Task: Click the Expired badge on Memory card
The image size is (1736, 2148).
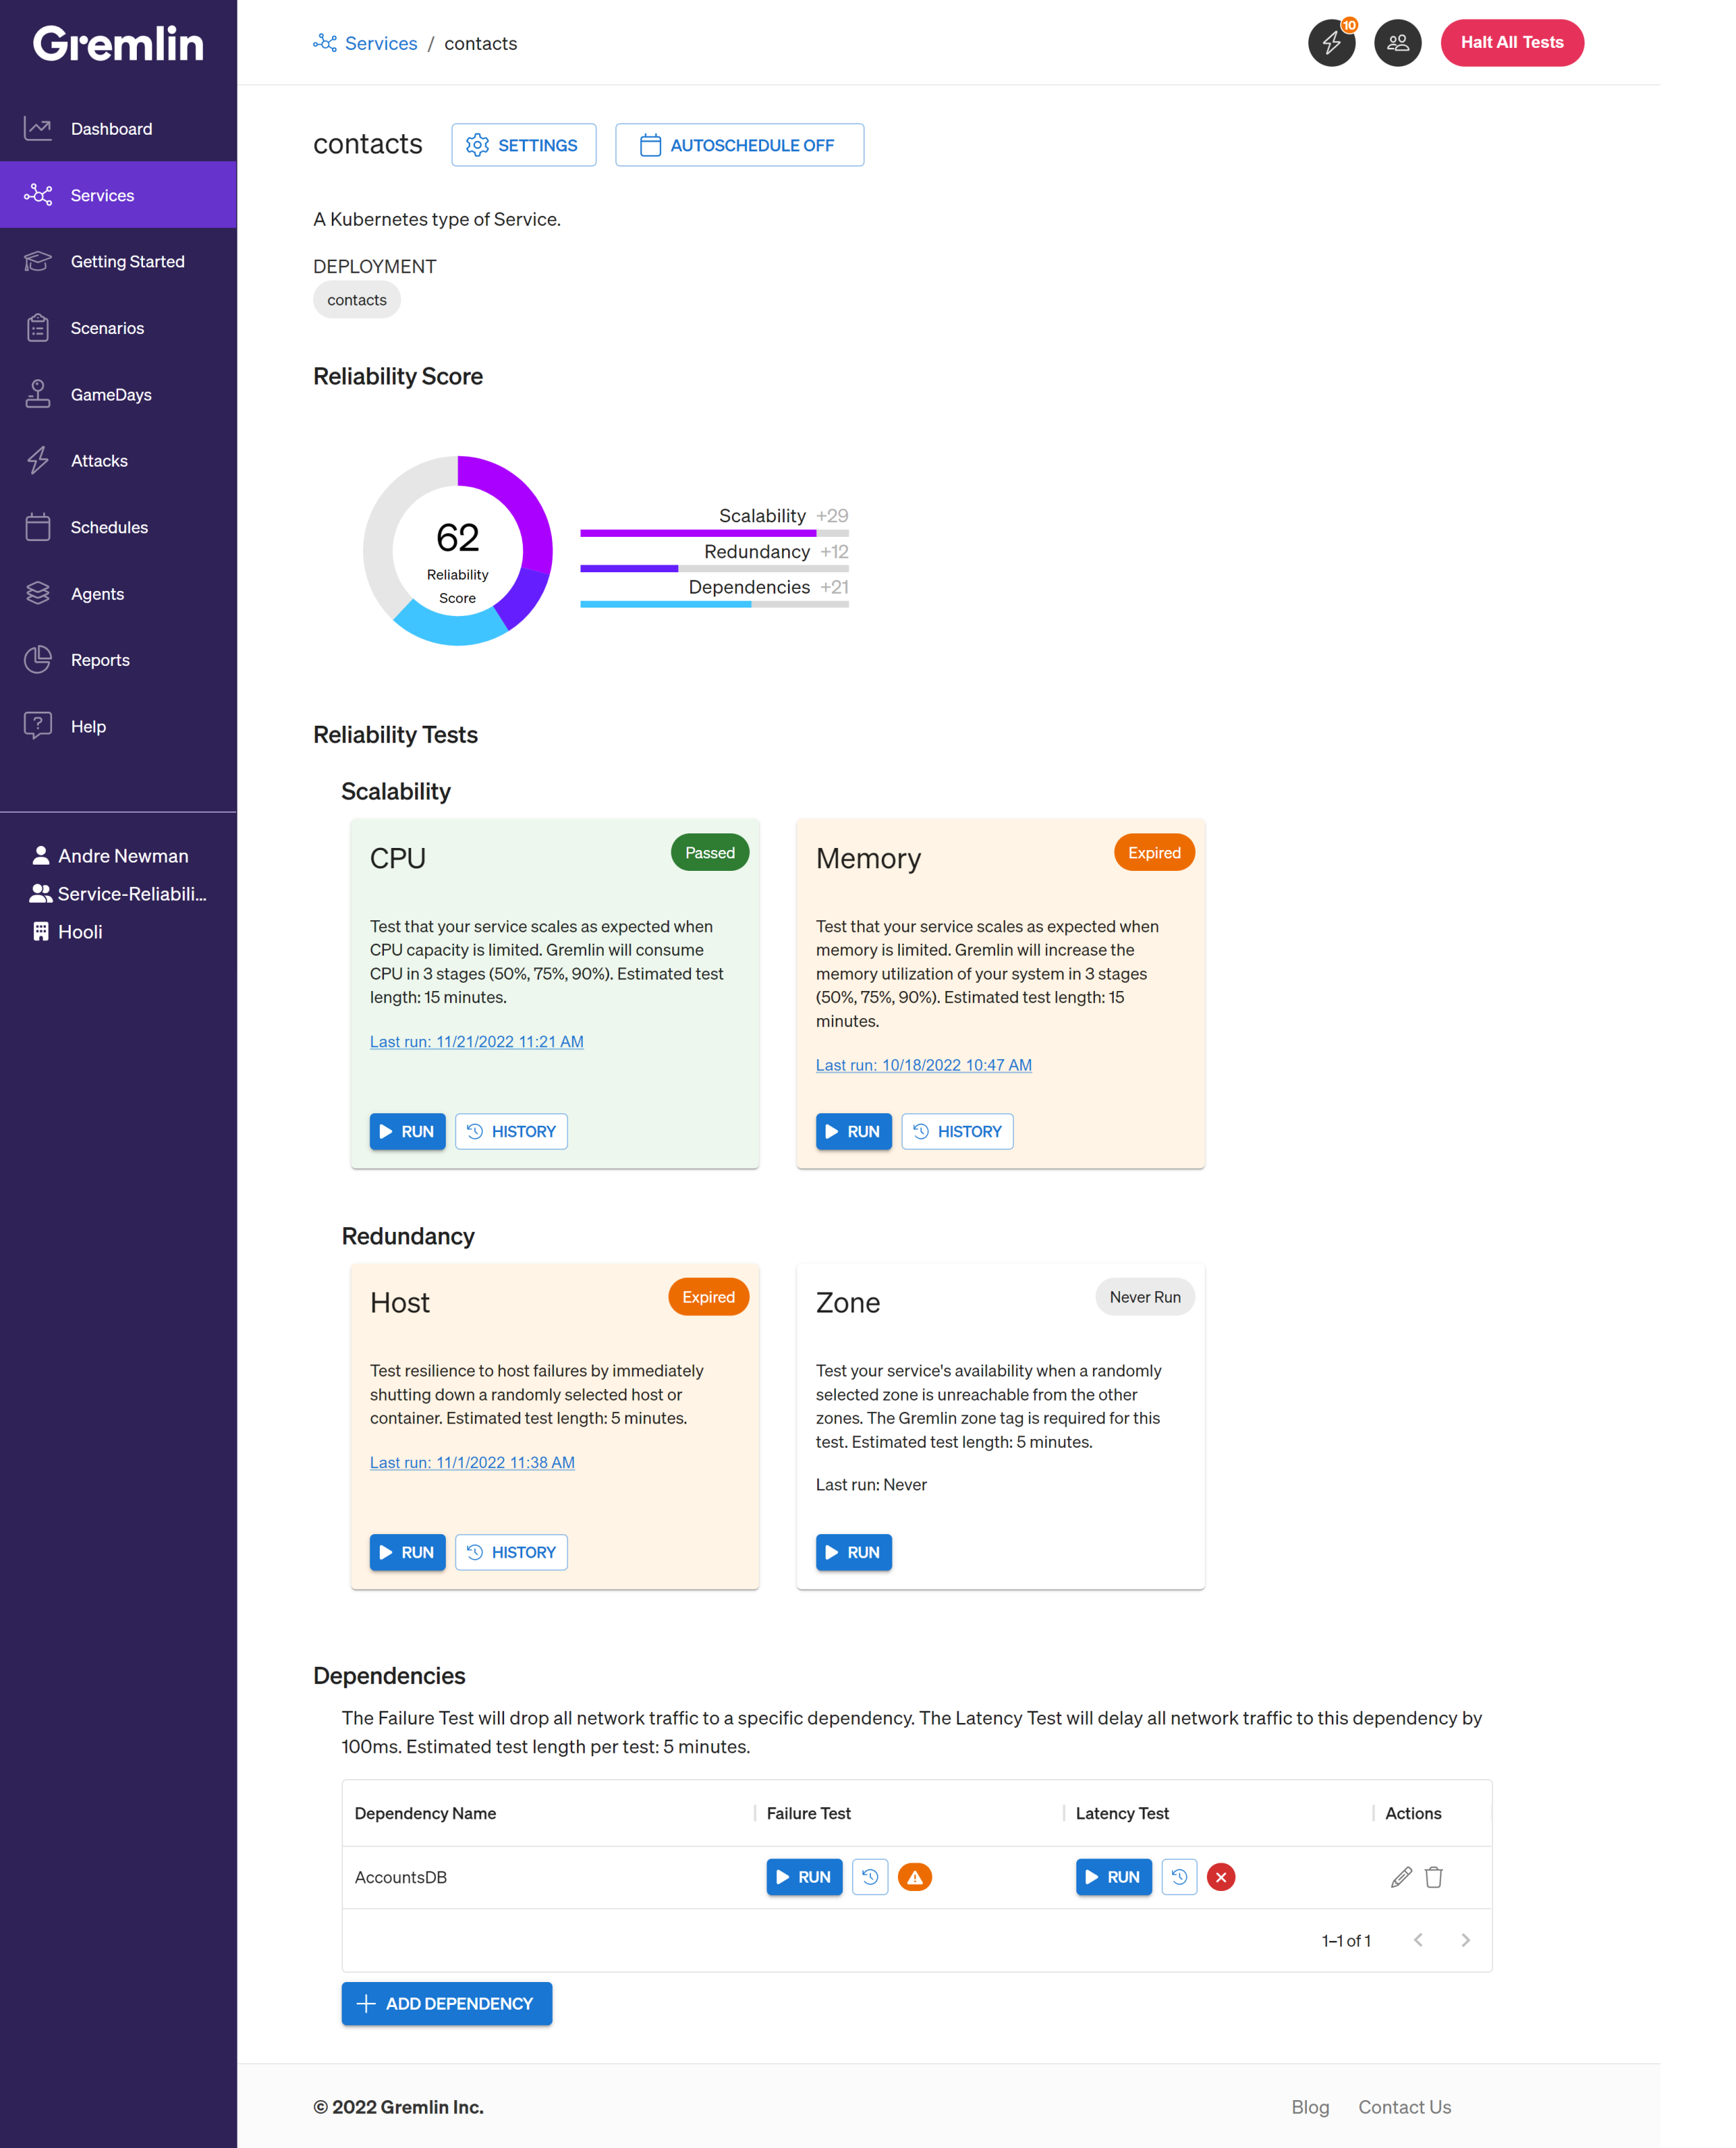Action: (x=1154, y=853)
